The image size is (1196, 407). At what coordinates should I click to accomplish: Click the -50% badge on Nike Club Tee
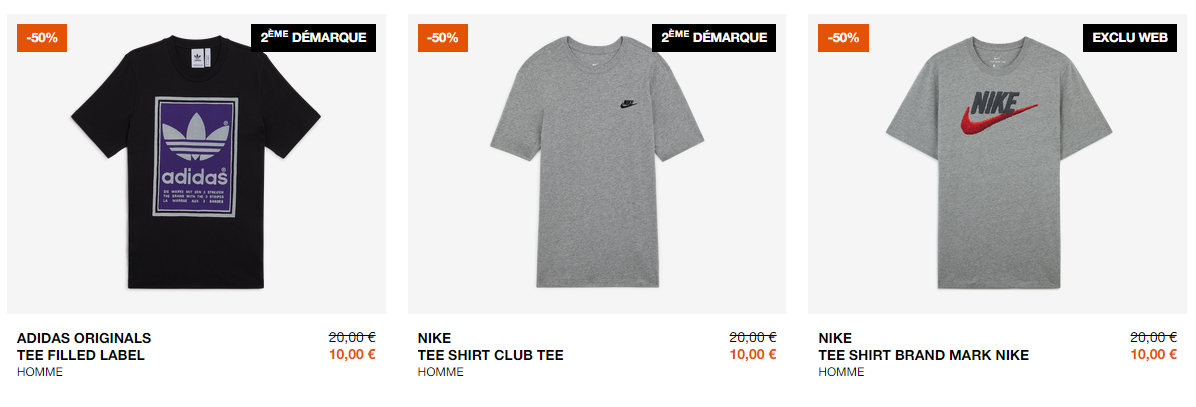click(442, 37)
